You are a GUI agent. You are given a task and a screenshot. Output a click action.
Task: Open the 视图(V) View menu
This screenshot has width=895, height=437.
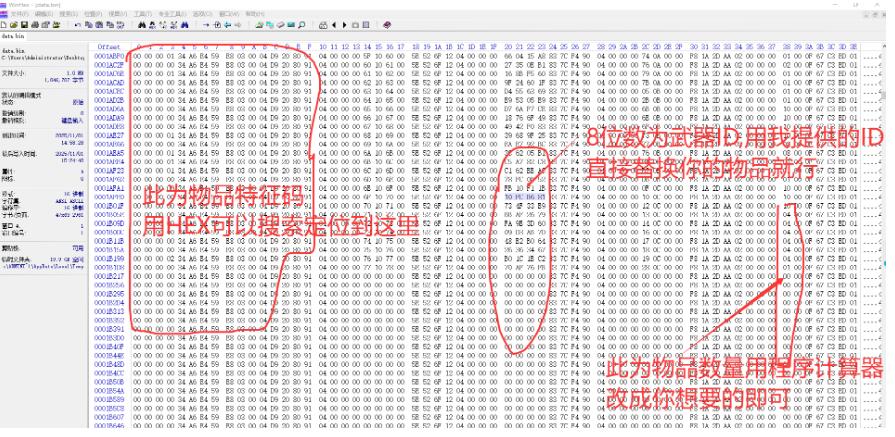118,13
